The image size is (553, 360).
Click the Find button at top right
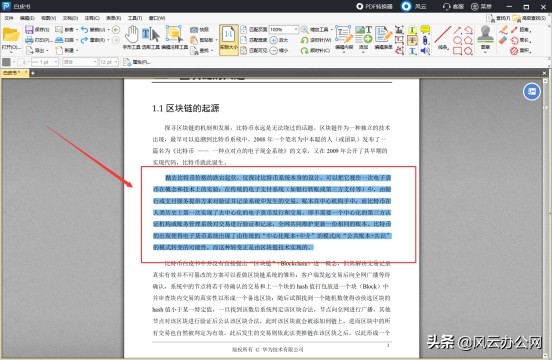coord(498,18)
